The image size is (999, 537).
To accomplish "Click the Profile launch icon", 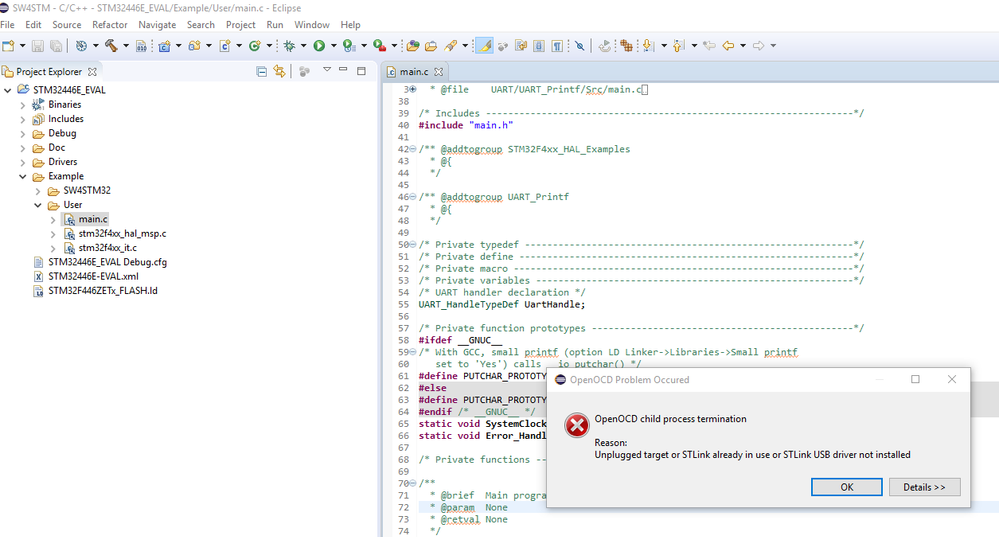I will (x=349, y=46).
